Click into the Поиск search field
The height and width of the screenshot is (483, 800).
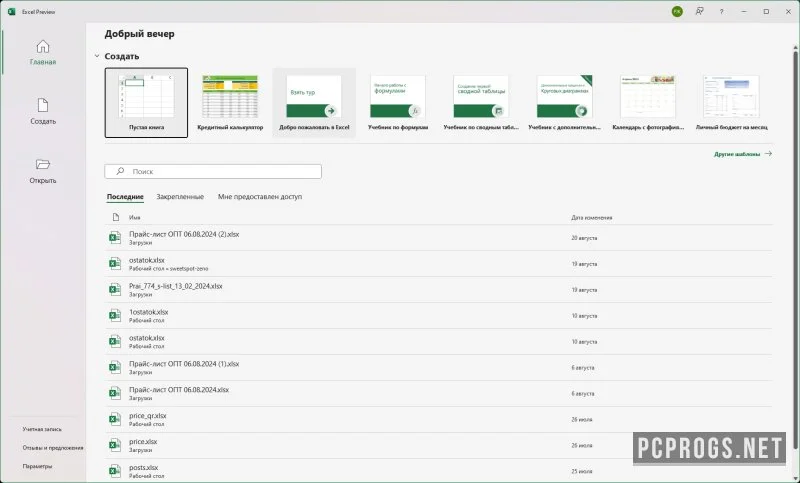(213, 171)
